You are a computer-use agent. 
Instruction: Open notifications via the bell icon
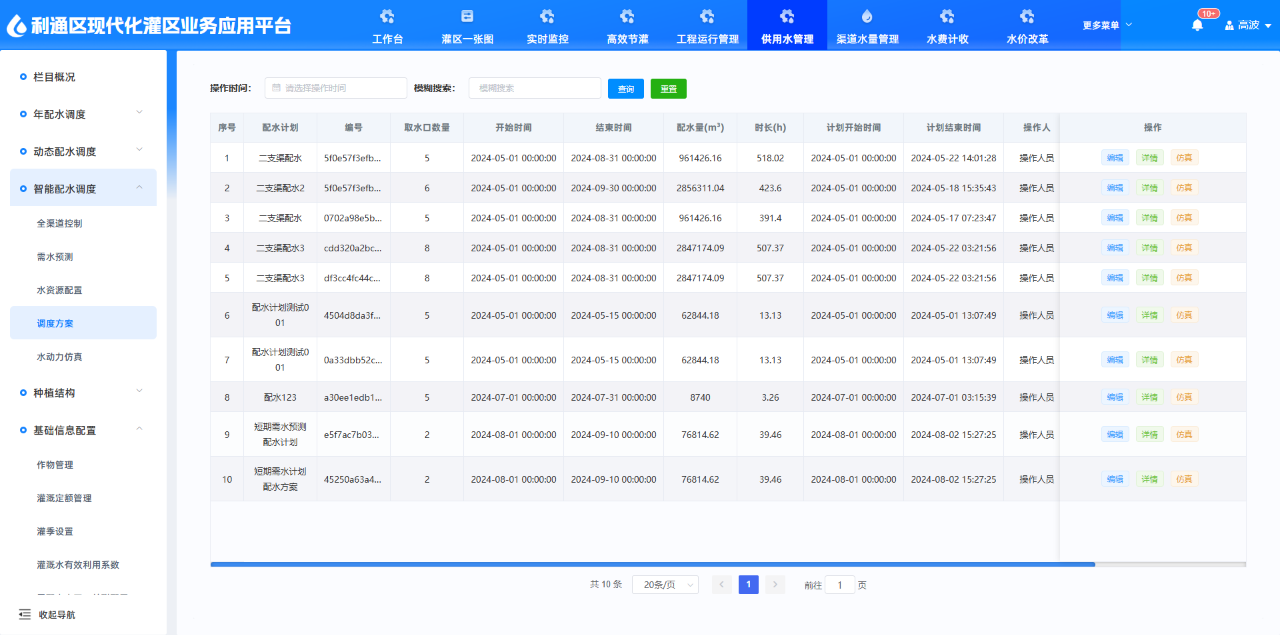1197,25
